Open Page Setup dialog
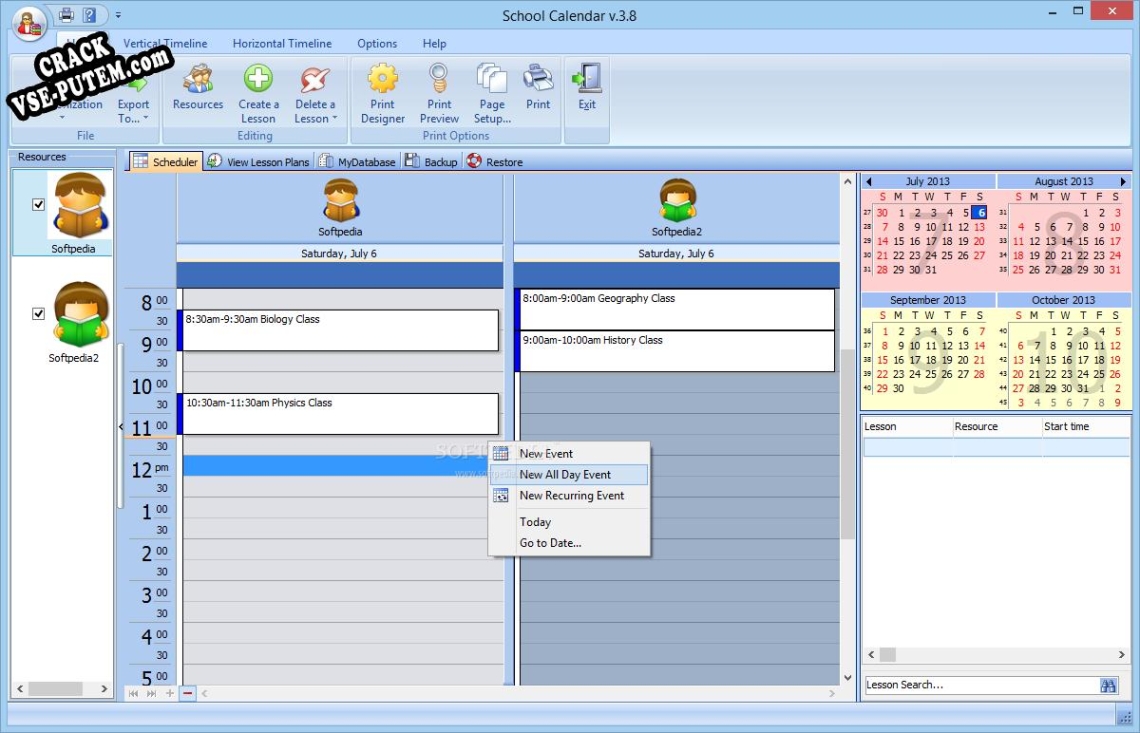Image resolution: width=1140 pixels, height=733 pixels. [x=492, y=80]
